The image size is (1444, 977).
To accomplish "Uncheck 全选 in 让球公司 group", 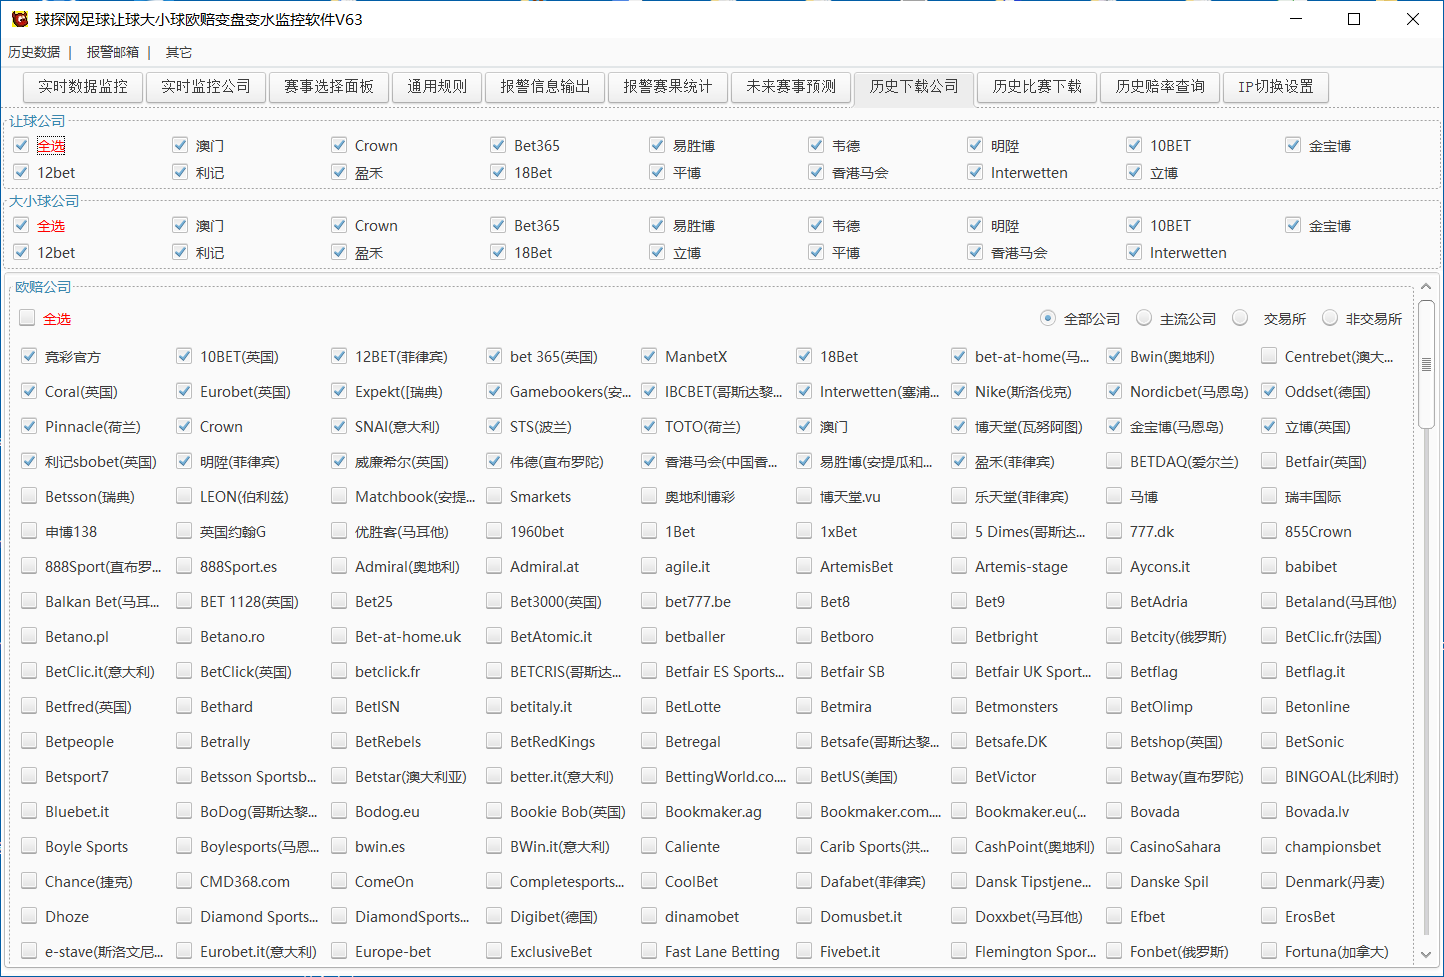I will [21, 145].
